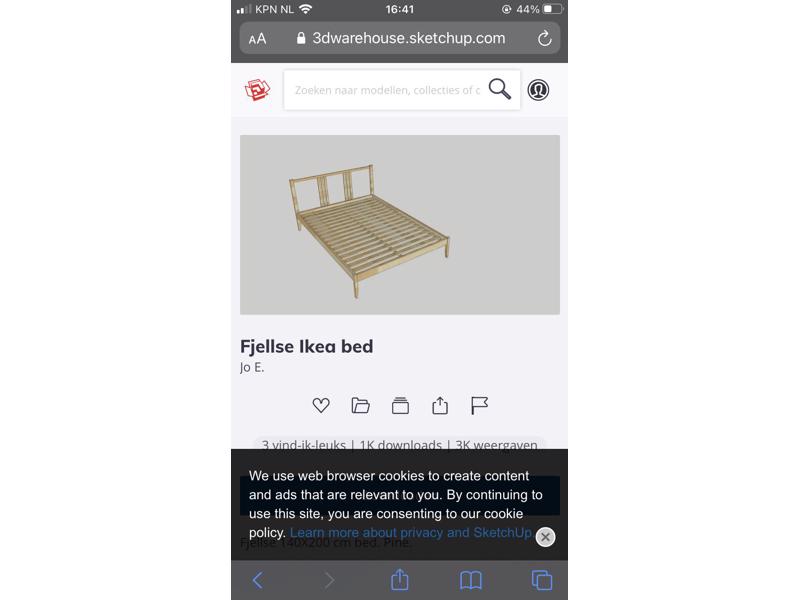This screenshot has width=800, height=600.
Task: Add model to collection using stack icon
Action: click(401, 405)
